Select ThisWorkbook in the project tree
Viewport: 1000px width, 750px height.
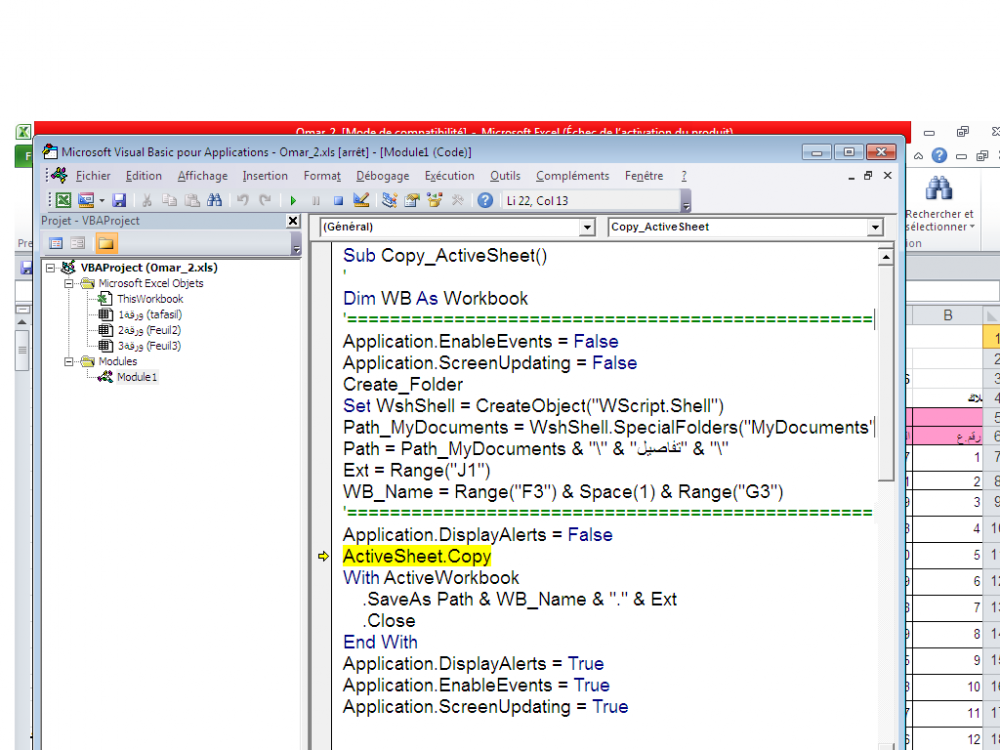pos(150,299)
